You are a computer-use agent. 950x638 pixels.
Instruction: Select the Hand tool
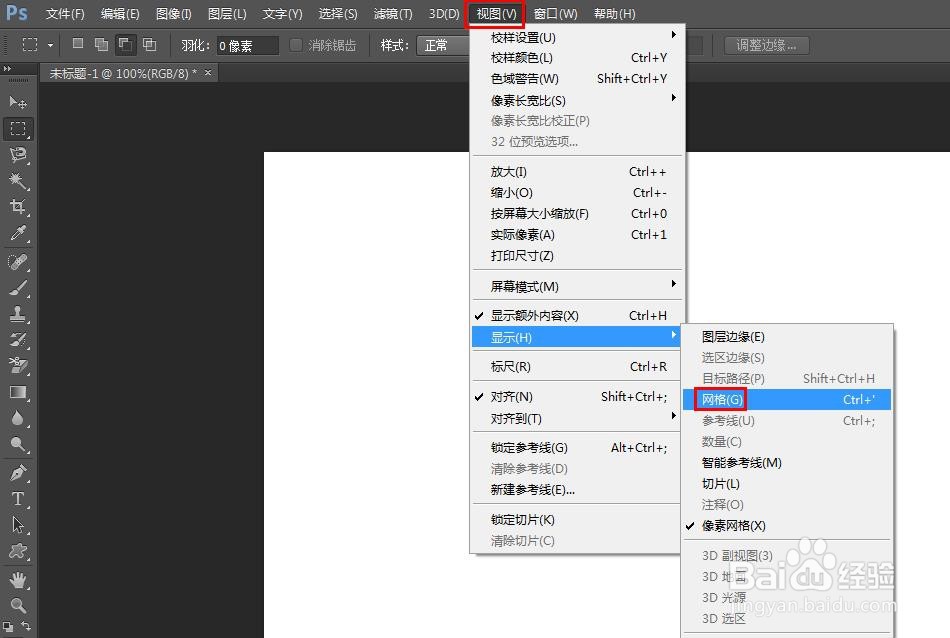[18, 580]
